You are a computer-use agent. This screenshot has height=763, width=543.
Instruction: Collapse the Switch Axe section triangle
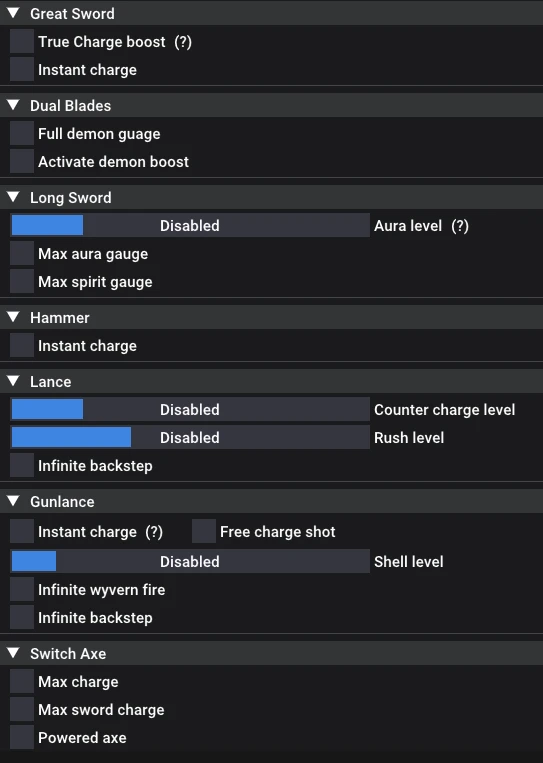point(14,653)
